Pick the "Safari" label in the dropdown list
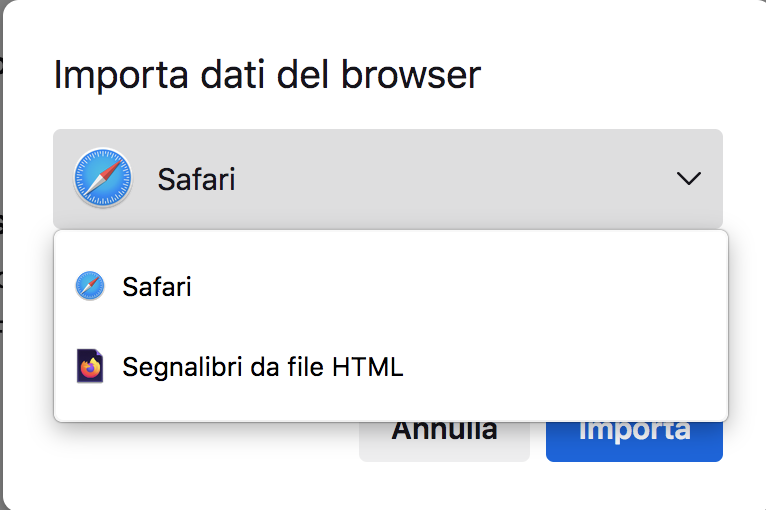Image resolution: width=766 pixels, height=510 pixels. click(157, 287)
